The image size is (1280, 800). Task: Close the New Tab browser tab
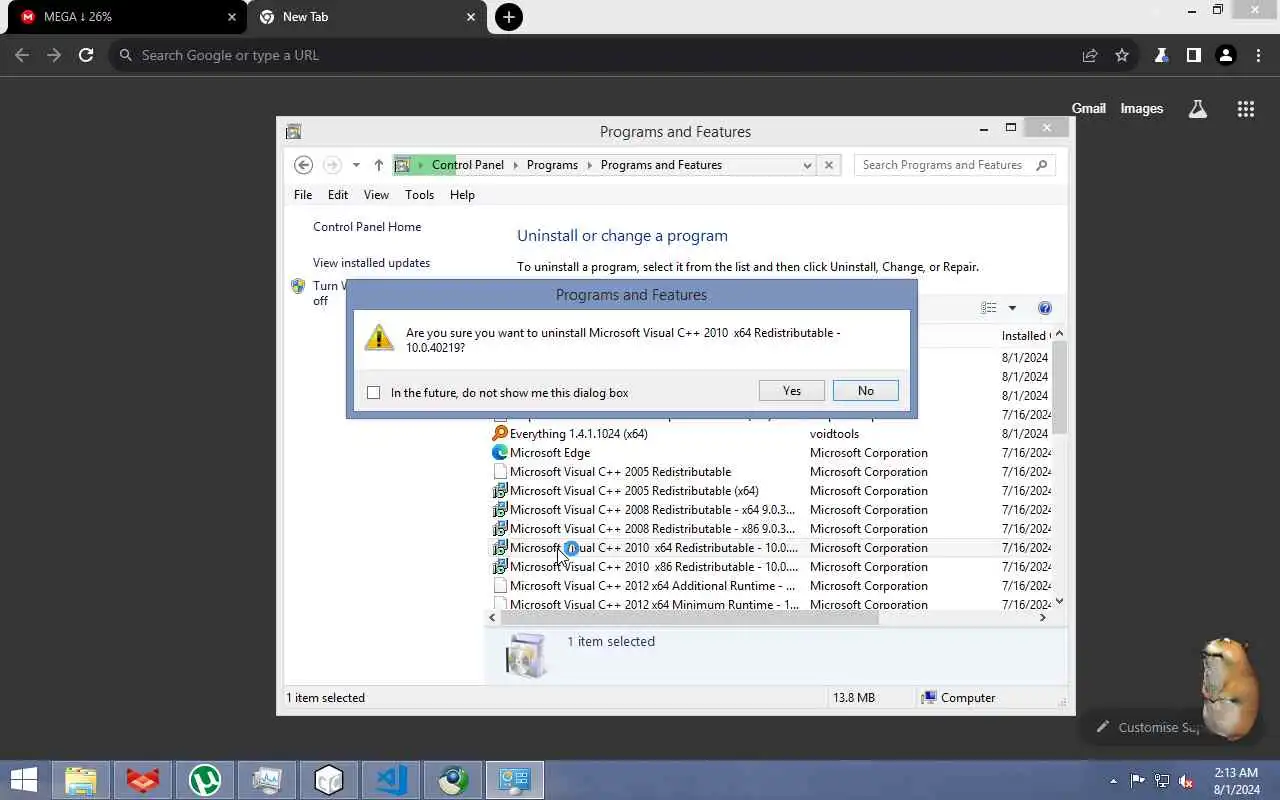pyautogui.click(x=471, y=17)
